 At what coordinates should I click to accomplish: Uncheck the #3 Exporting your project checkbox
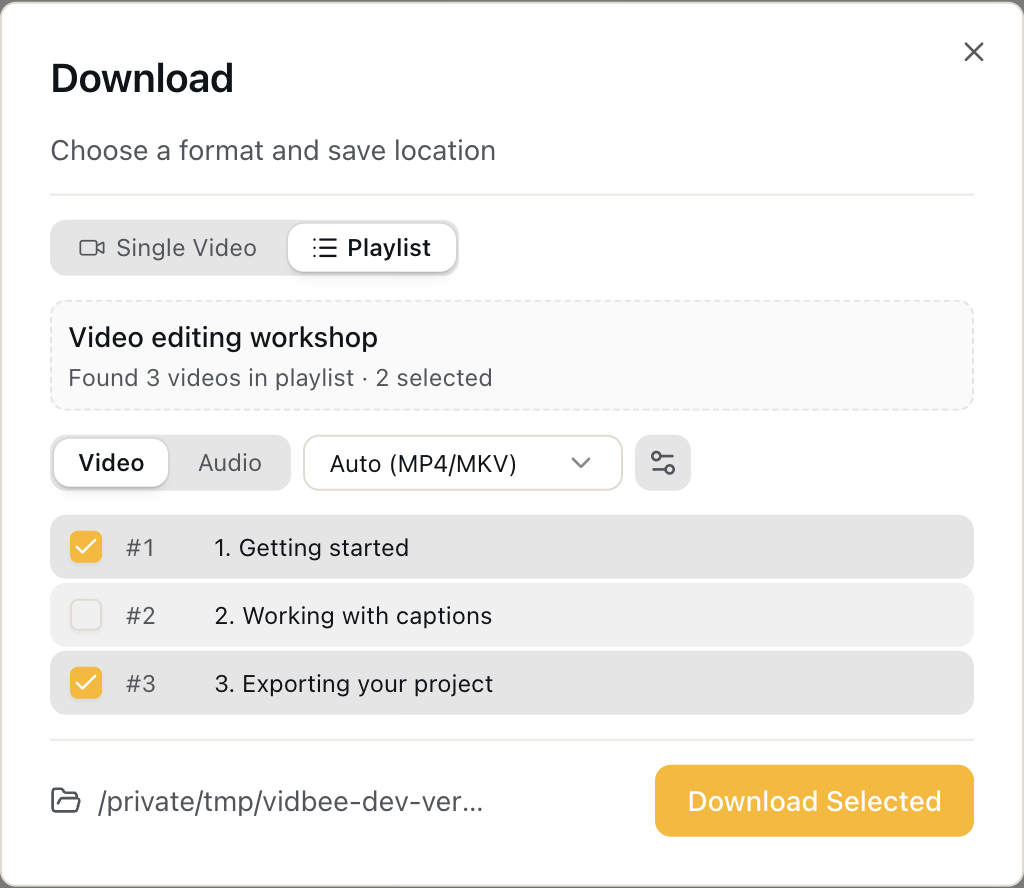pos(86,683)
